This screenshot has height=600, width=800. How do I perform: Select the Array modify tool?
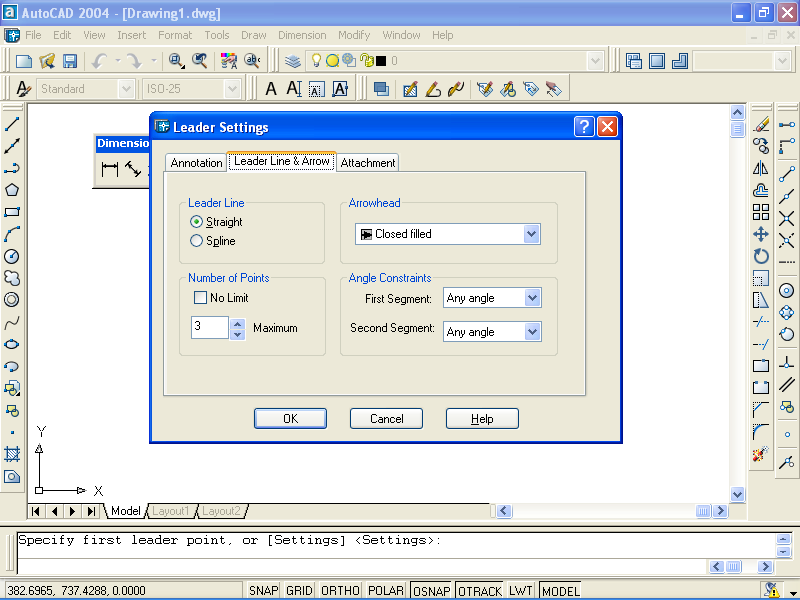761,212
